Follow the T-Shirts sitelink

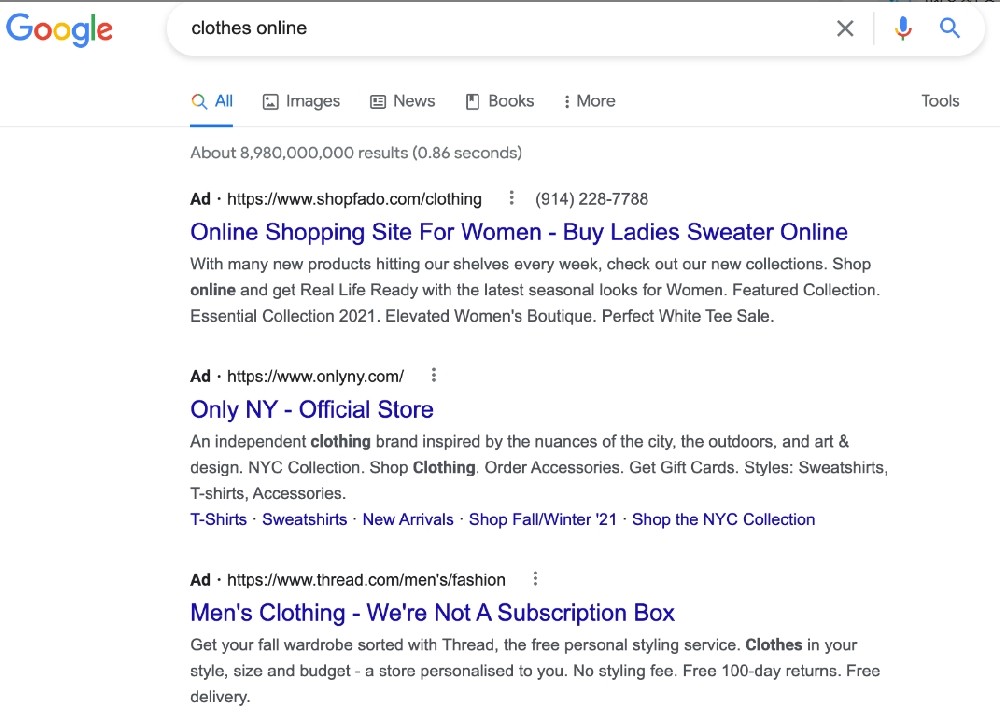(218, 520)
